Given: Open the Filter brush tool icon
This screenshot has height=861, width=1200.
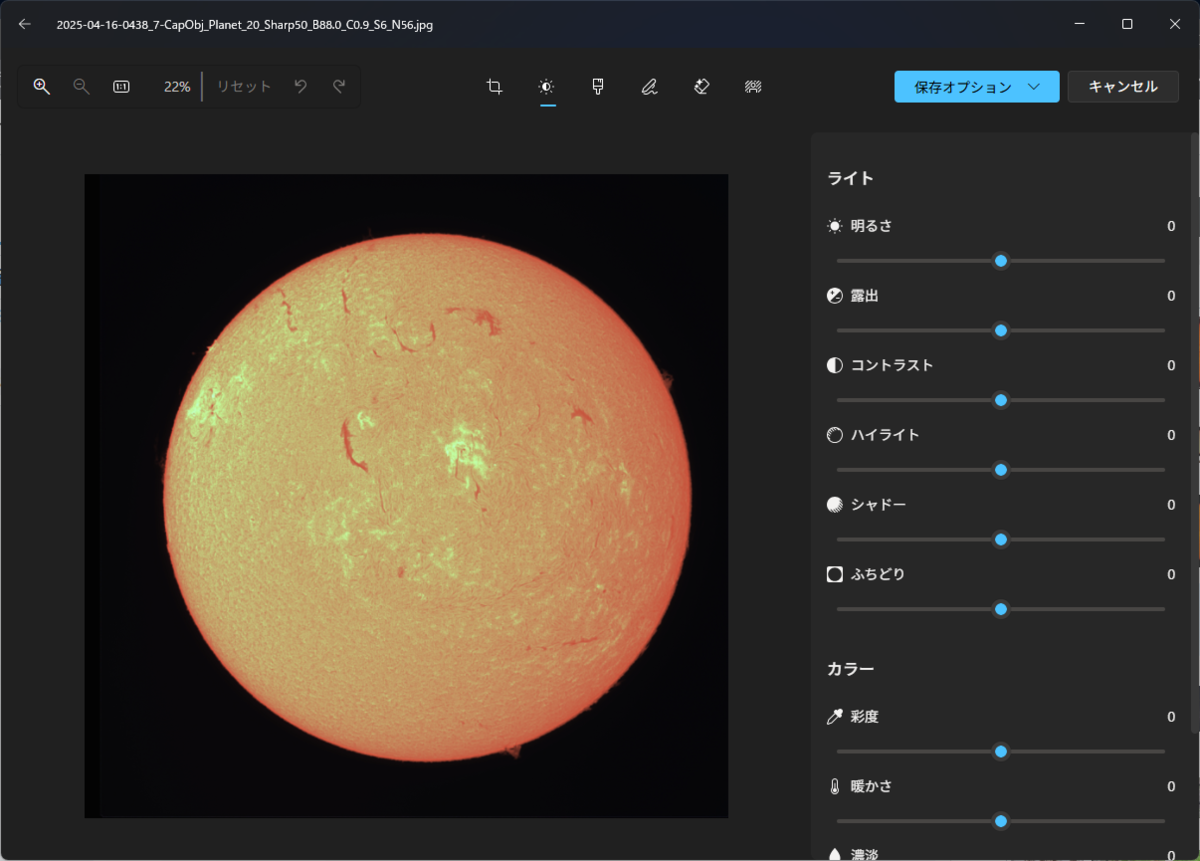Looking at the screenshot, I should click(x=598, y=87).
